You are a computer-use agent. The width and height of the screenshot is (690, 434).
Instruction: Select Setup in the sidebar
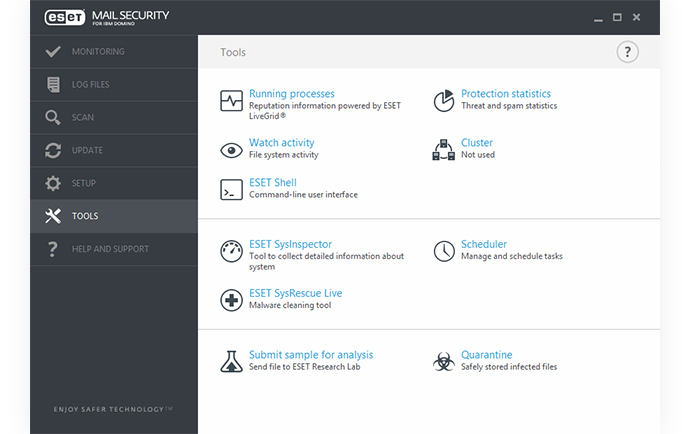point(114,183)
